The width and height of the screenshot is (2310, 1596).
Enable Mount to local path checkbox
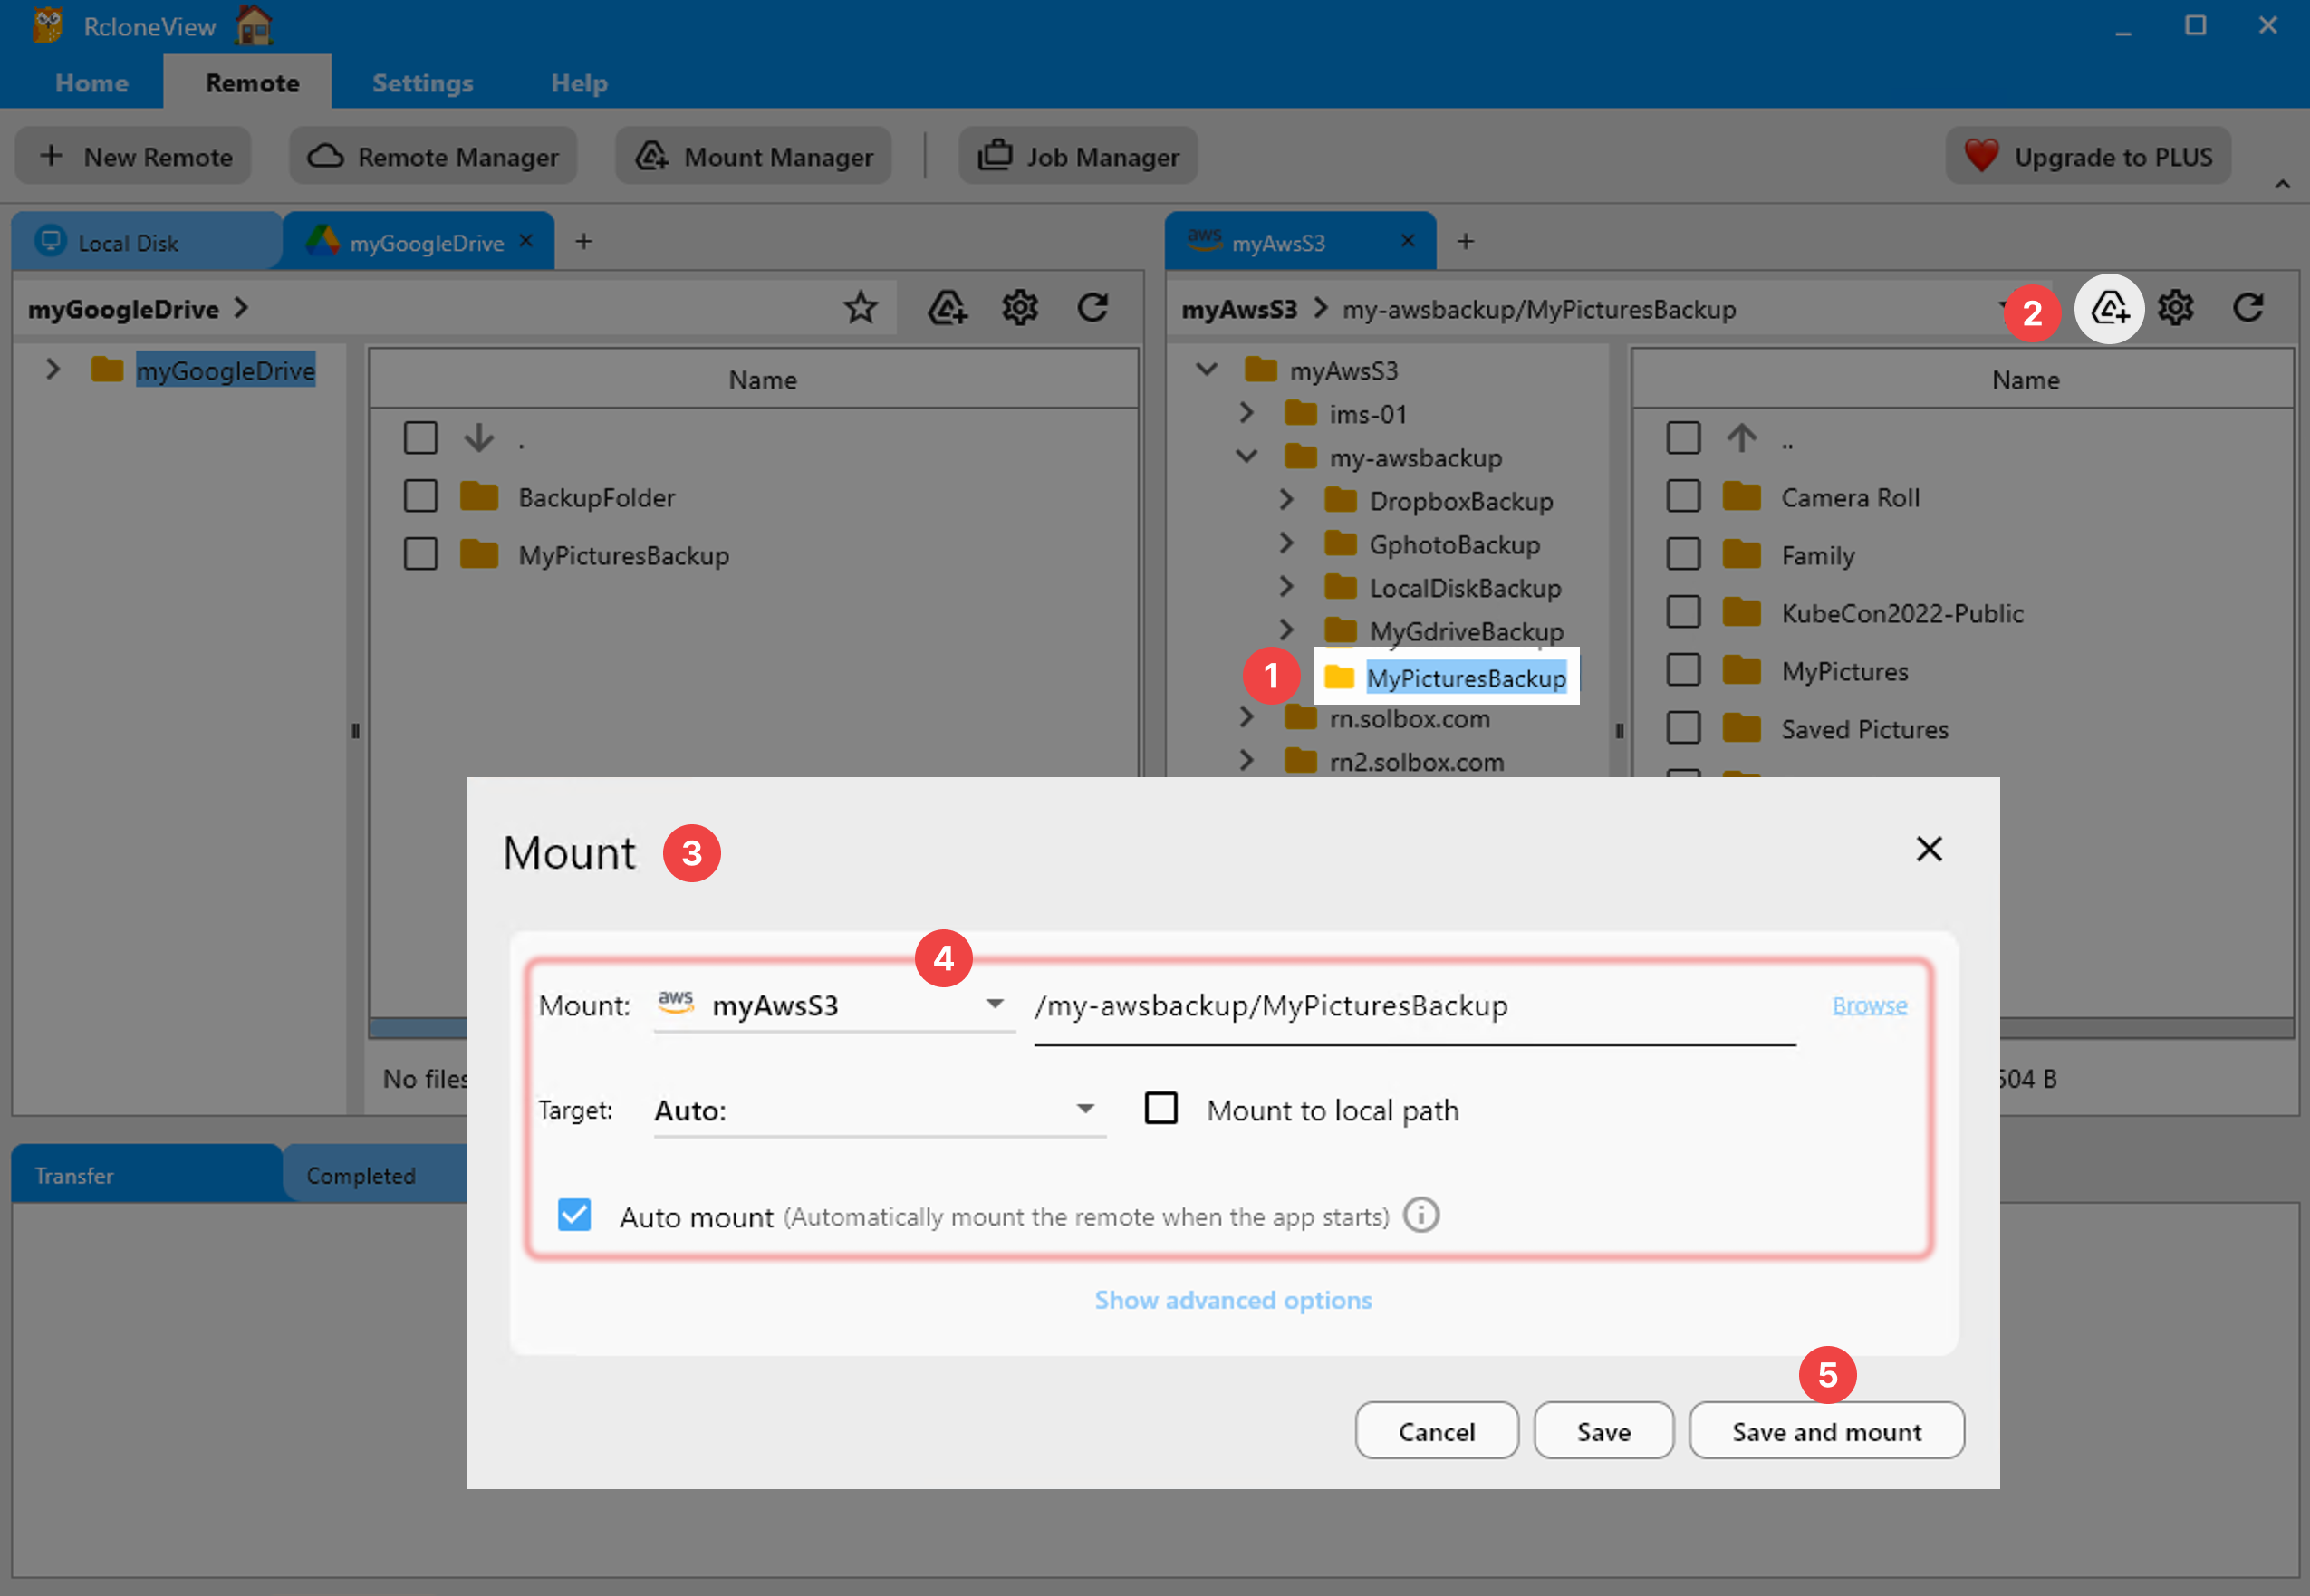pos(1160,1108)
